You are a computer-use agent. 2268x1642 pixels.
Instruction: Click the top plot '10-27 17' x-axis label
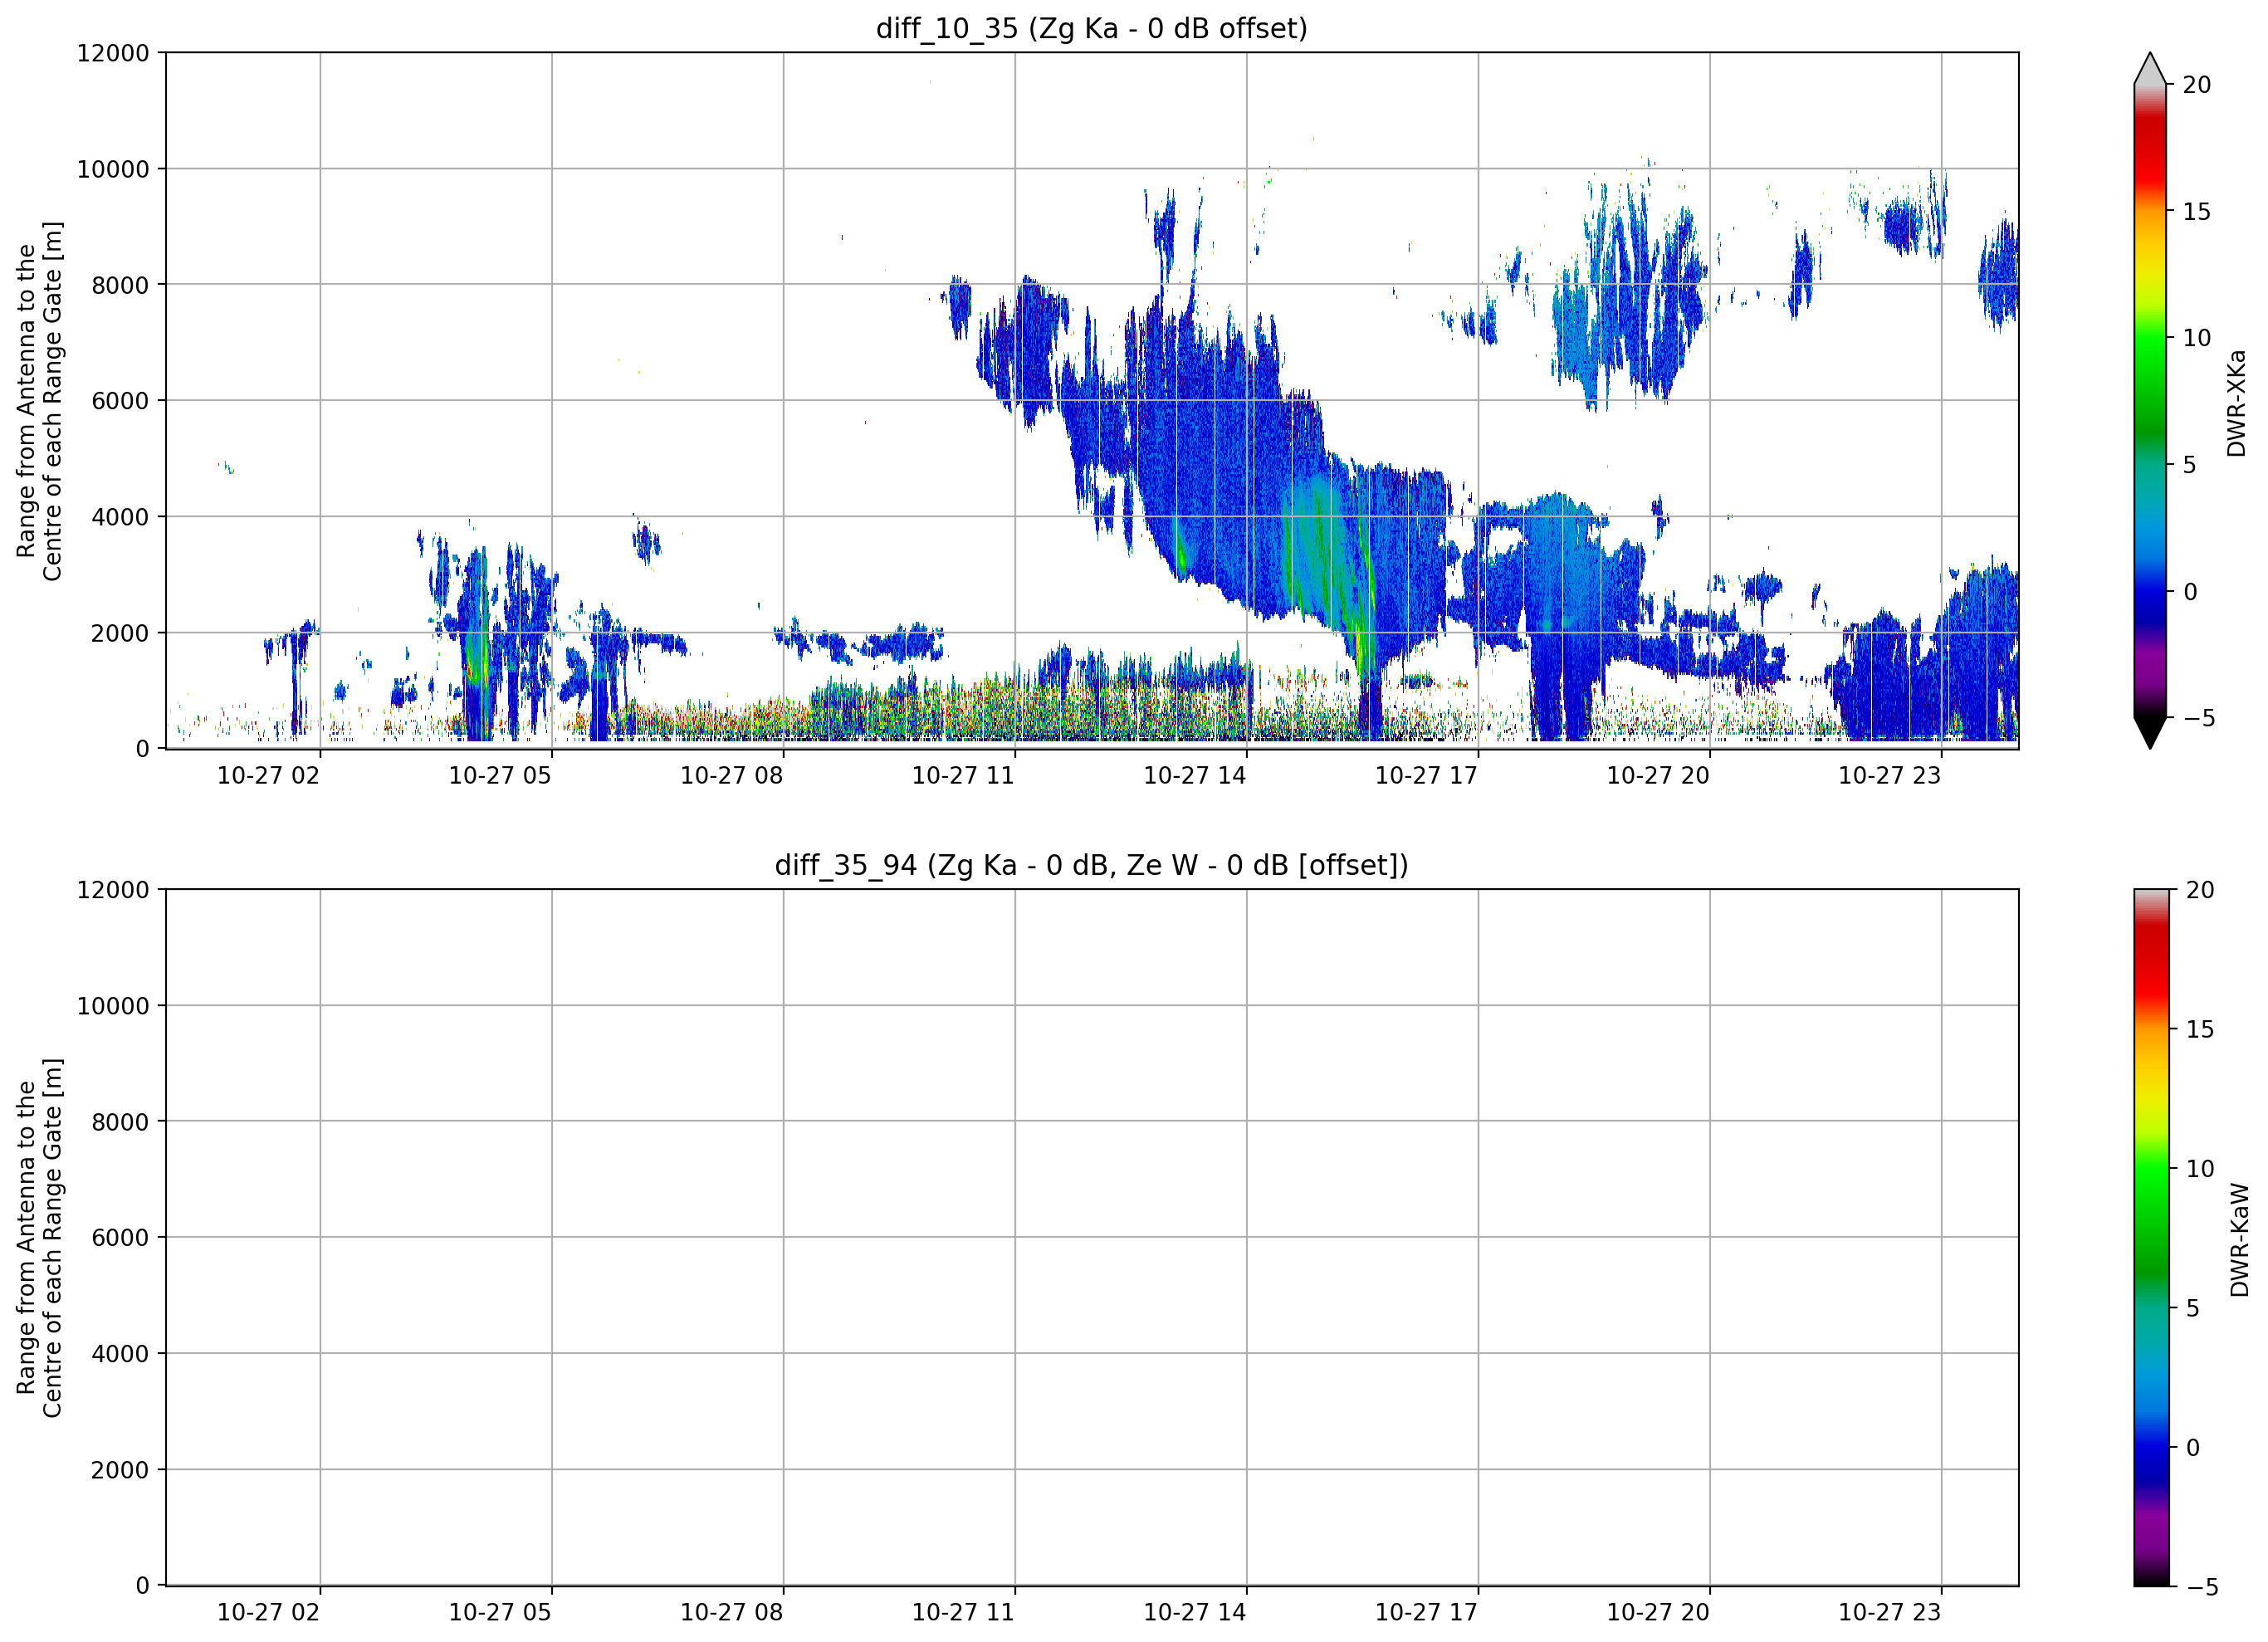1426,776
